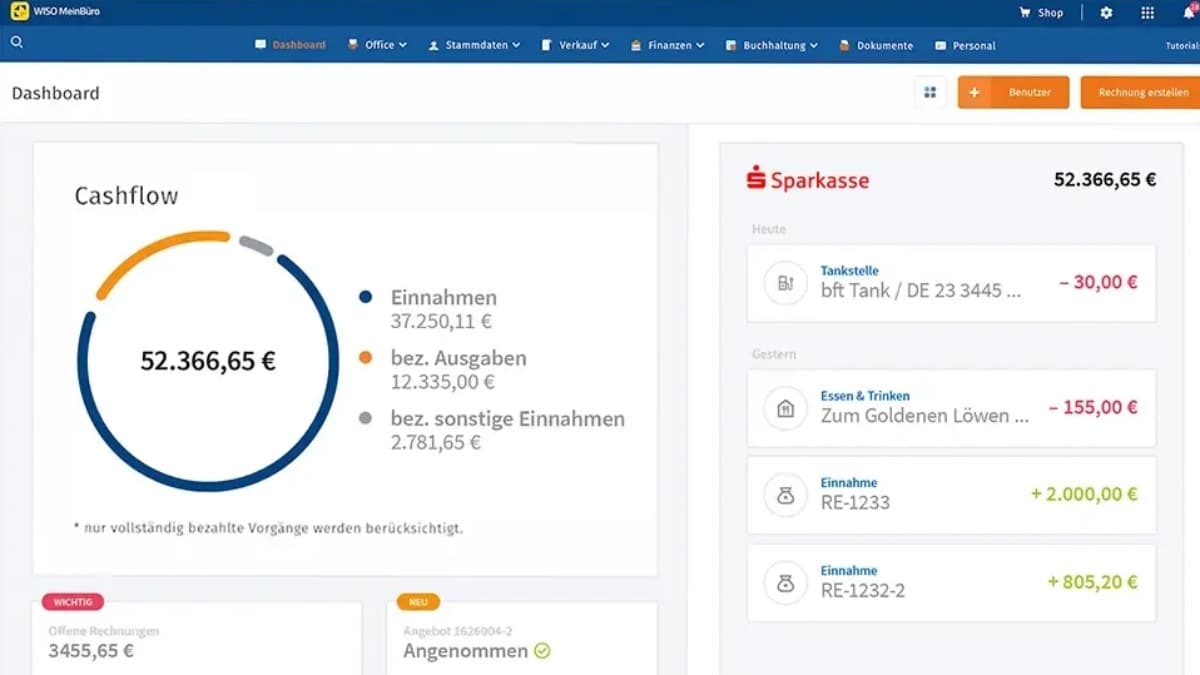The width and height of the screenshot is (1200, 675).
Task: Open the apps grid icon in header
Action: click(x=1148, y=13)
